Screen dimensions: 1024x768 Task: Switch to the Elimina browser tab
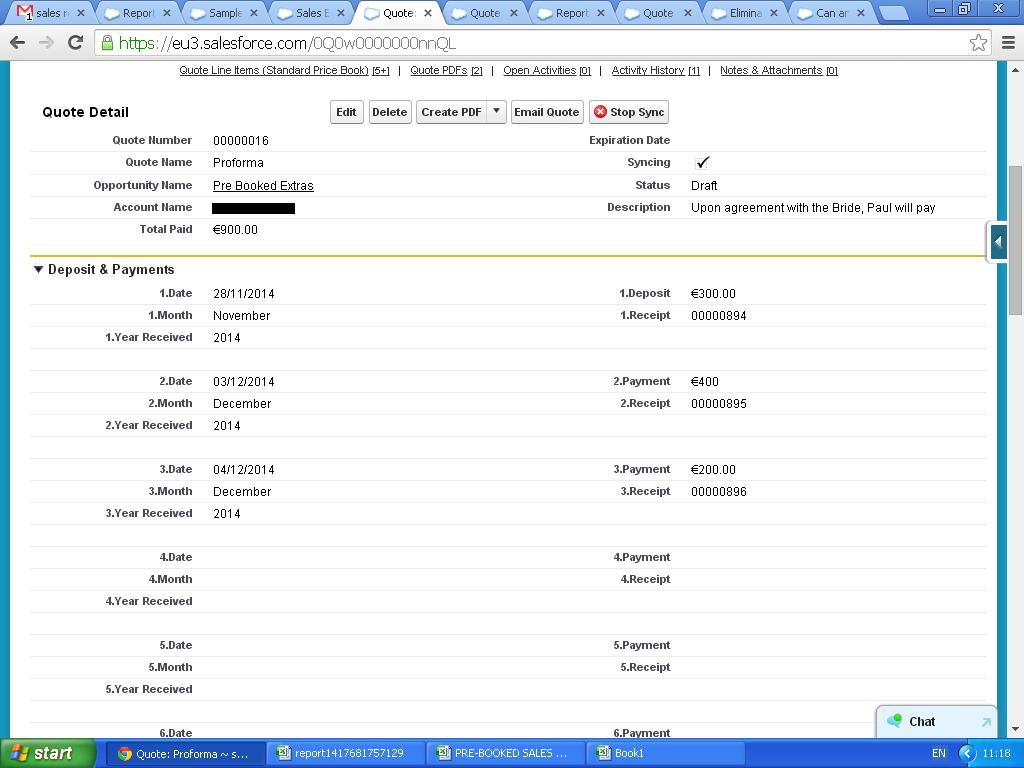click(745, 13)
